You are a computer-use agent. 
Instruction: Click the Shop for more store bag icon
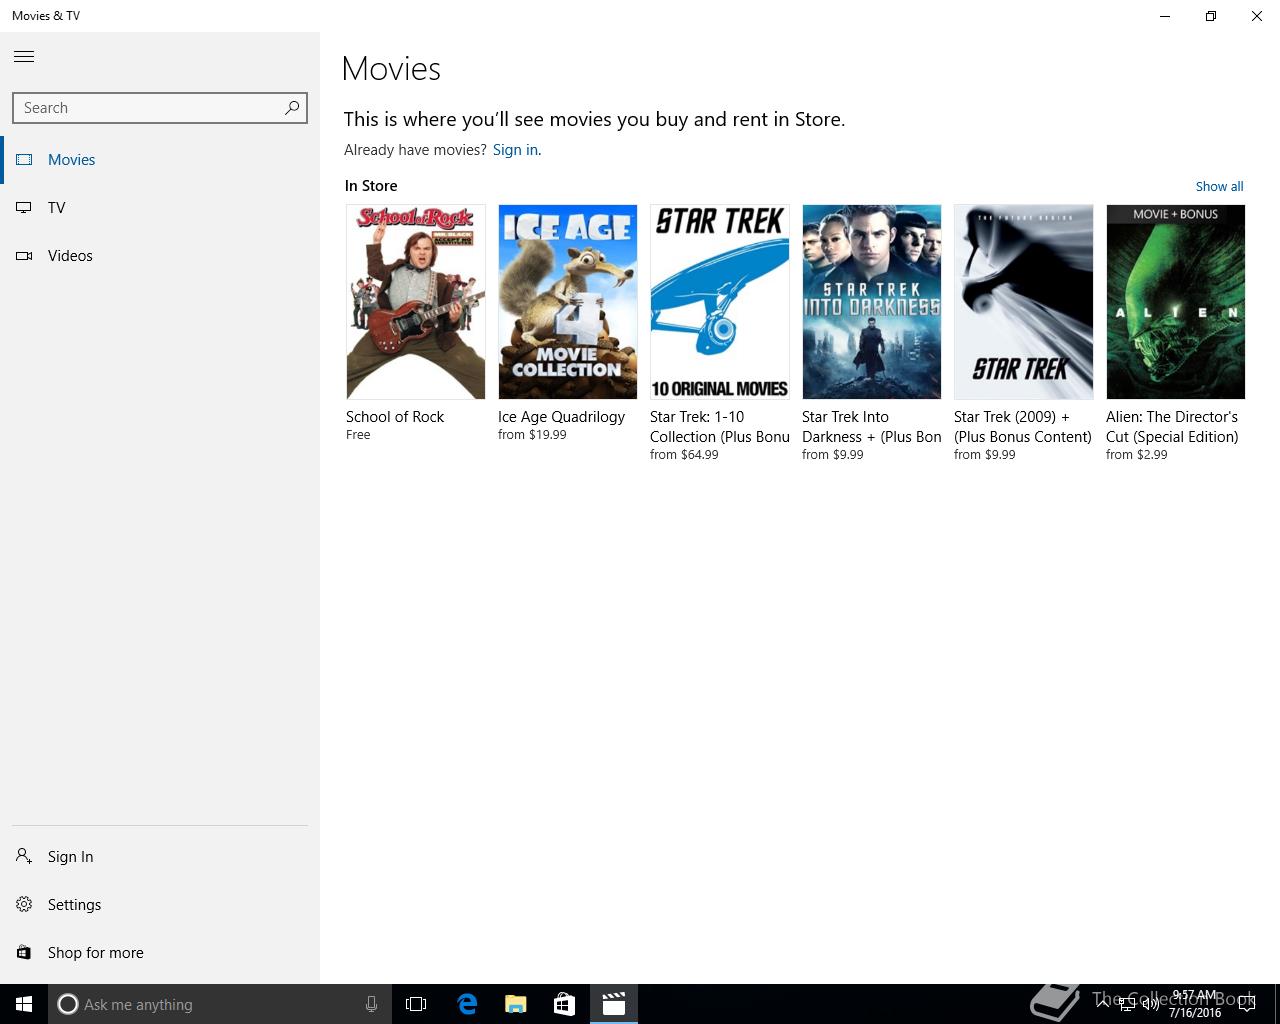[24, 953]
